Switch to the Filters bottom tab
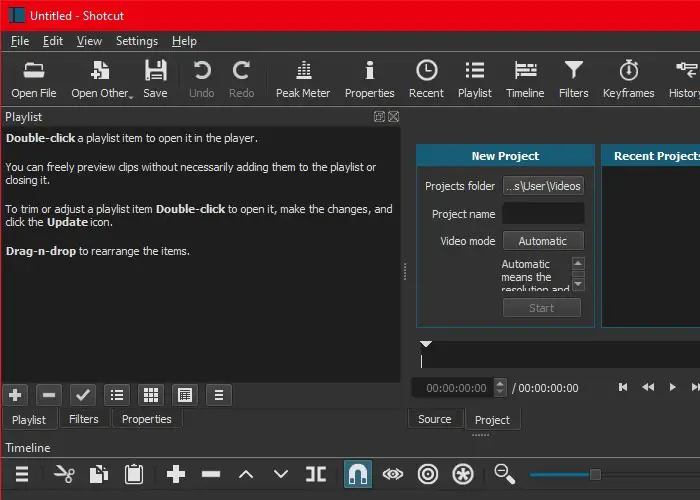Image resolution: width=700 pixels, height=500 pixels. 84,419
